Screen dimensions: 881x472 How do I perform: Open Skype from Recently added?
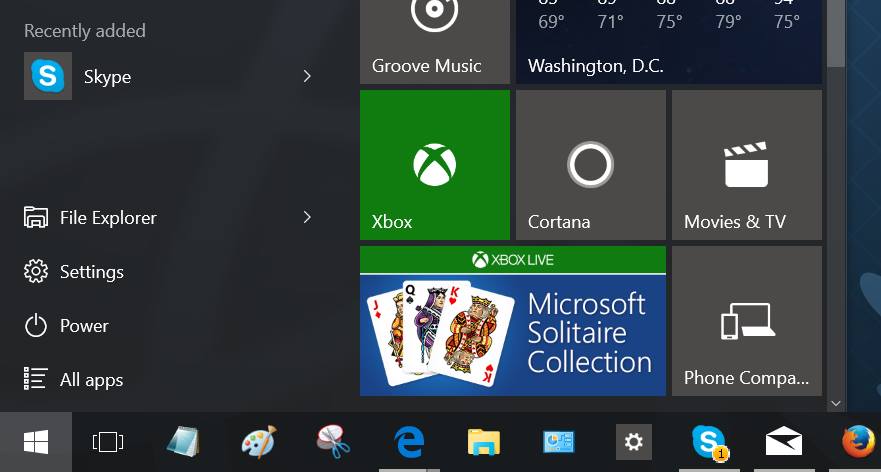click(169, 76)
